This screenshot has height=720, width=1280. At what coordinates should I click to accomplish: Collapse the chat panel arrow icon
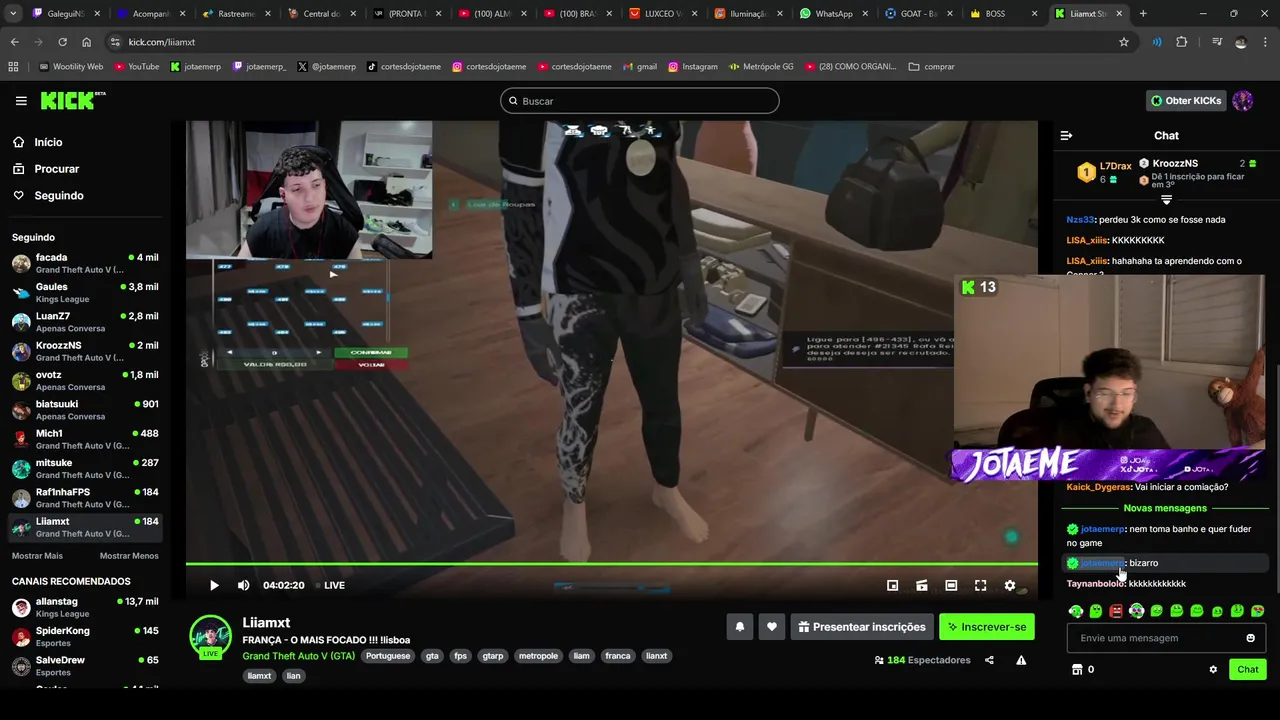tap(1066, 135)
